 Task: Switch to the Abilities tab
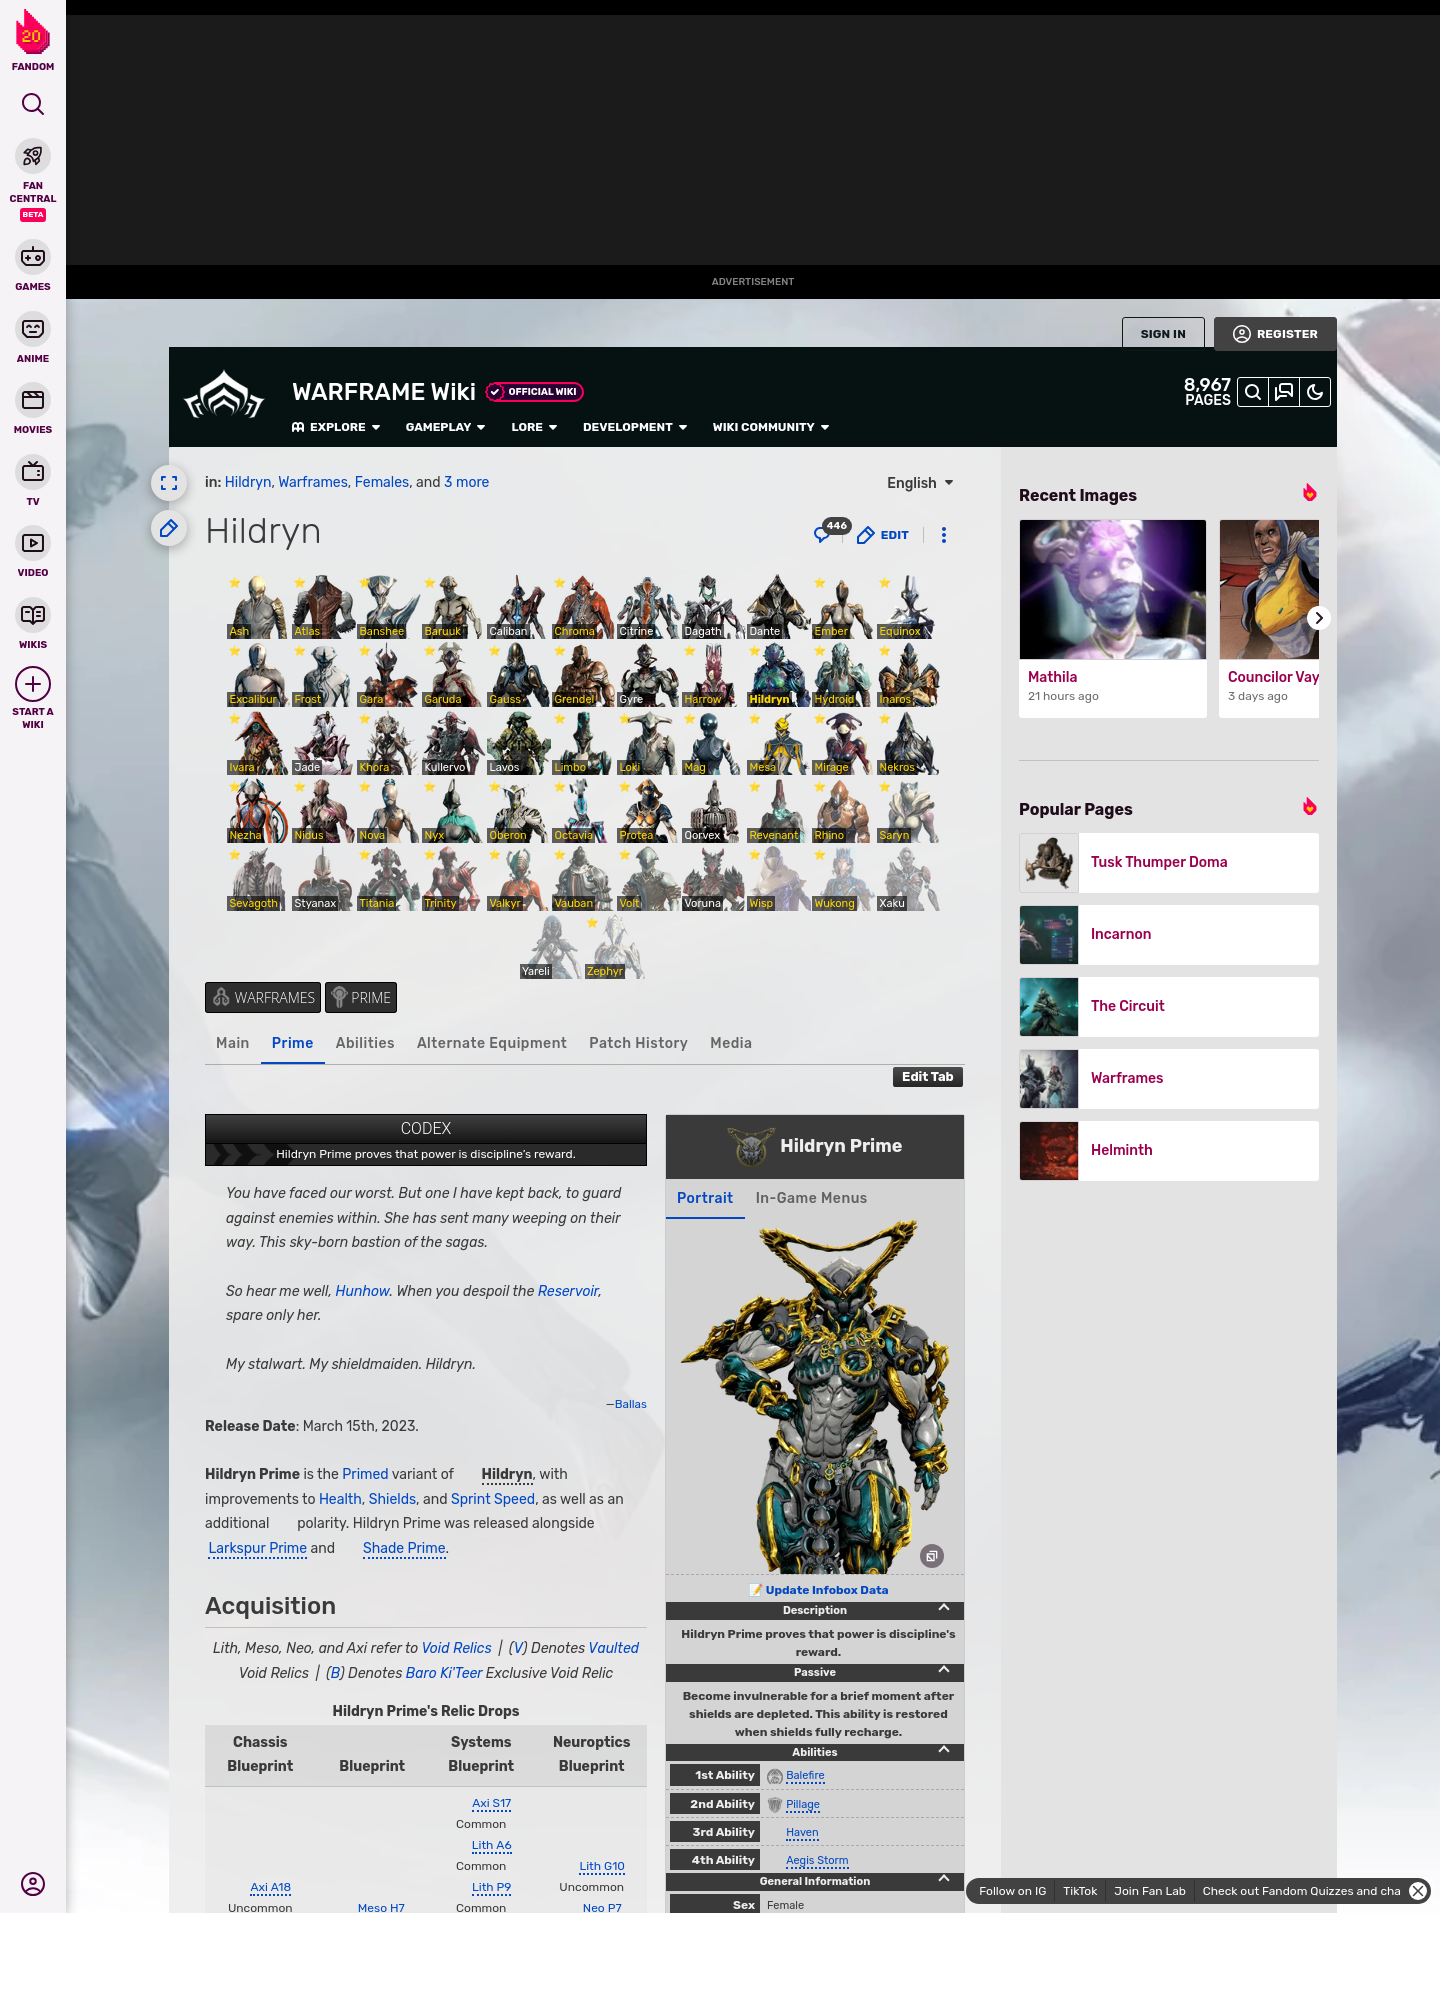(x=365, y=1043)
